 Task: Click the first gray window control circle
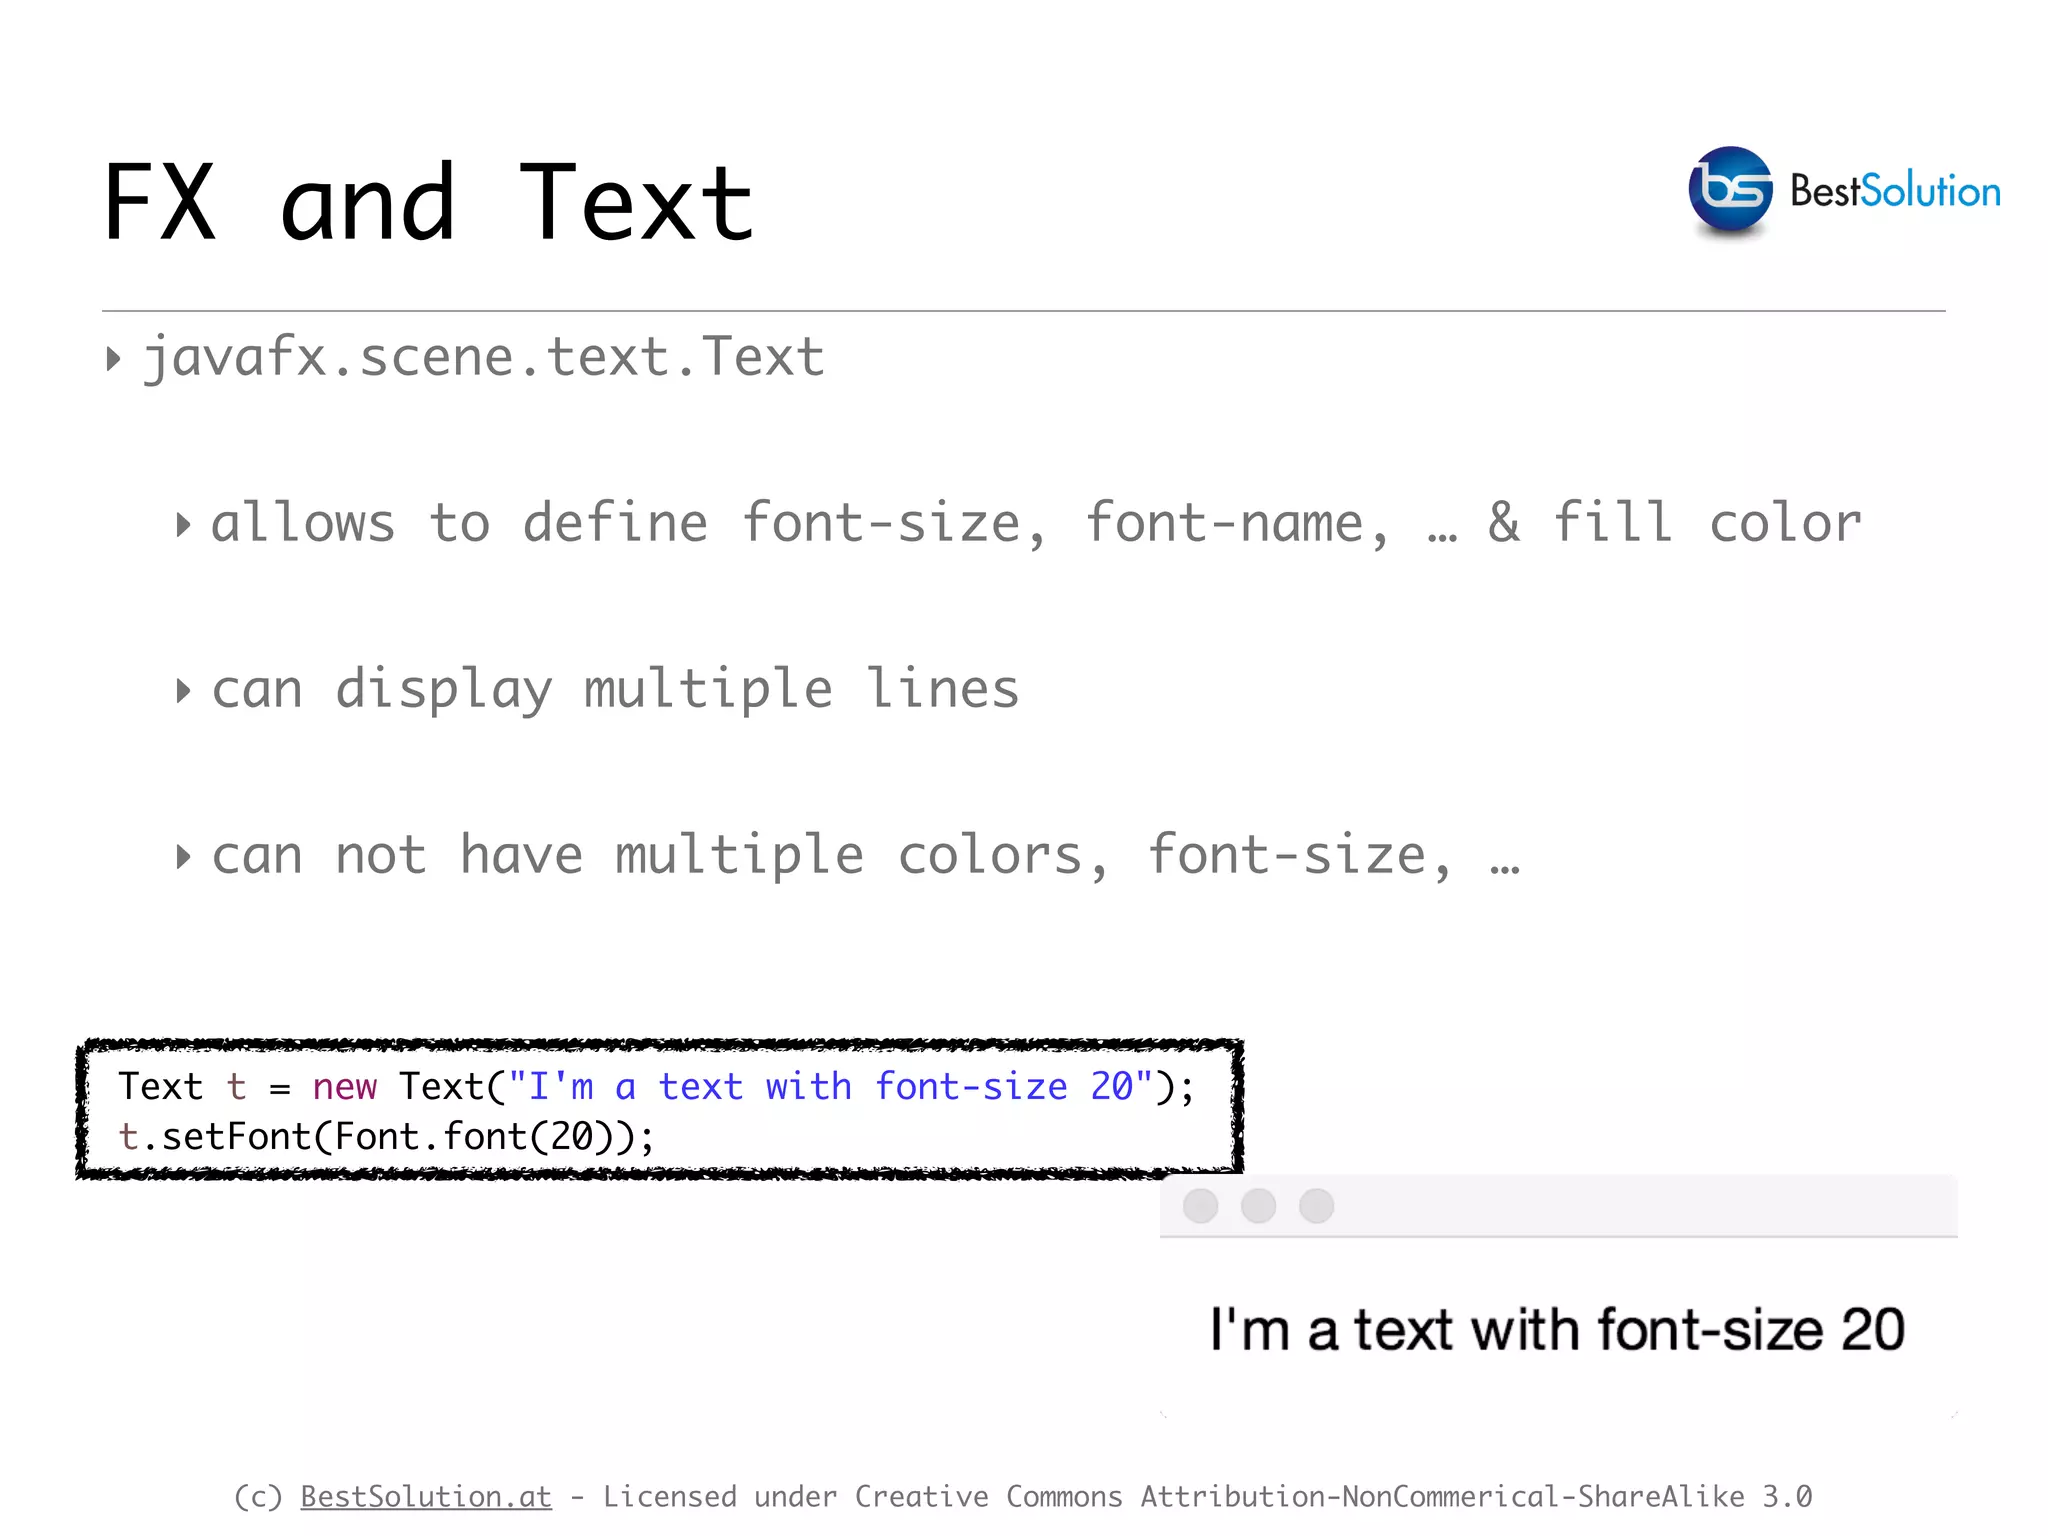coord(1200,1206)
